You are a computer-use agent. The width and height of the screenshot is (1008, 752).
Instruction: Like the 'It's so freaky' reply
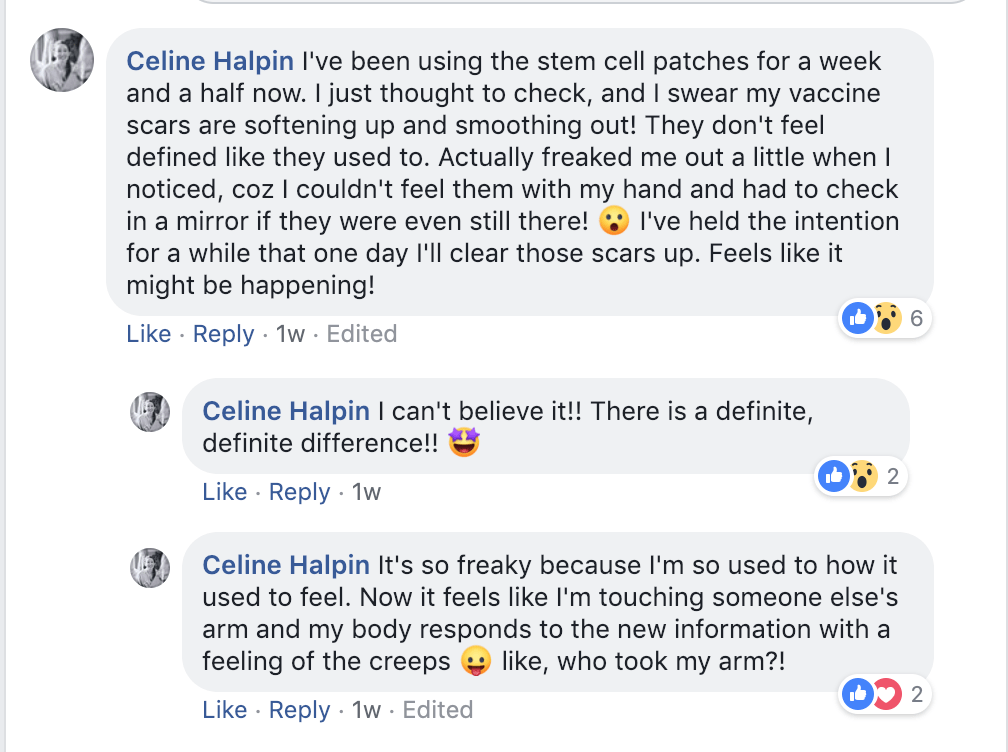click(225, 710)
